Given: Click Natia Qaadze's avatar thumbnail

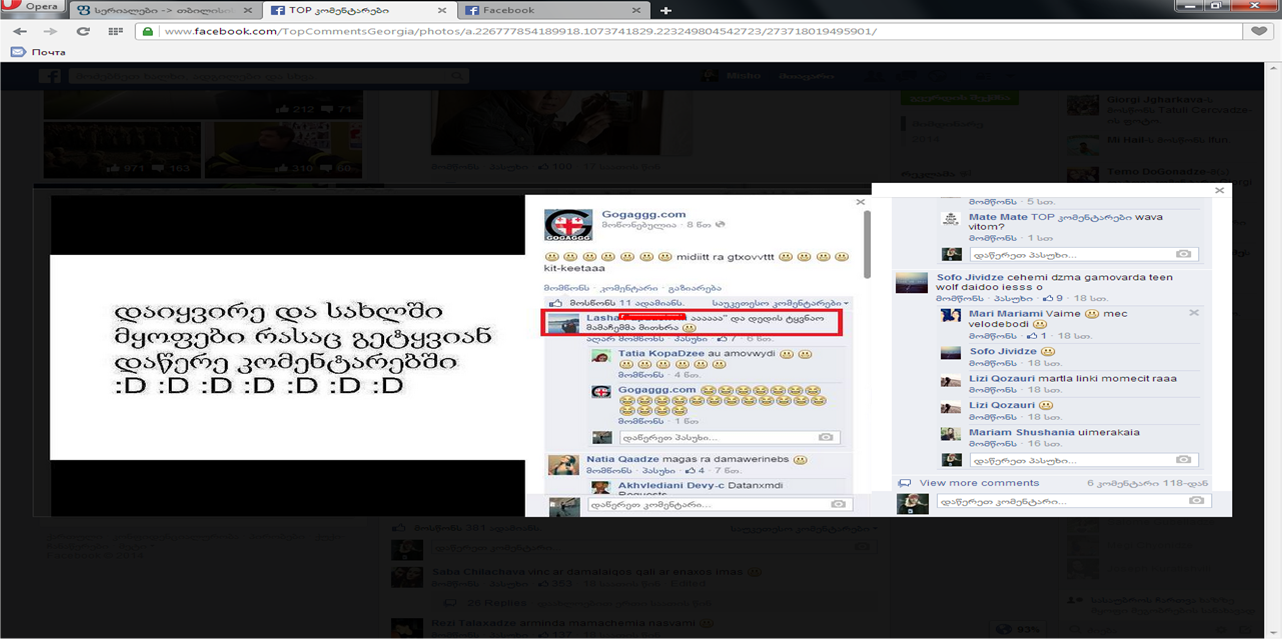Looking at the screenshot, I should 564,463.
